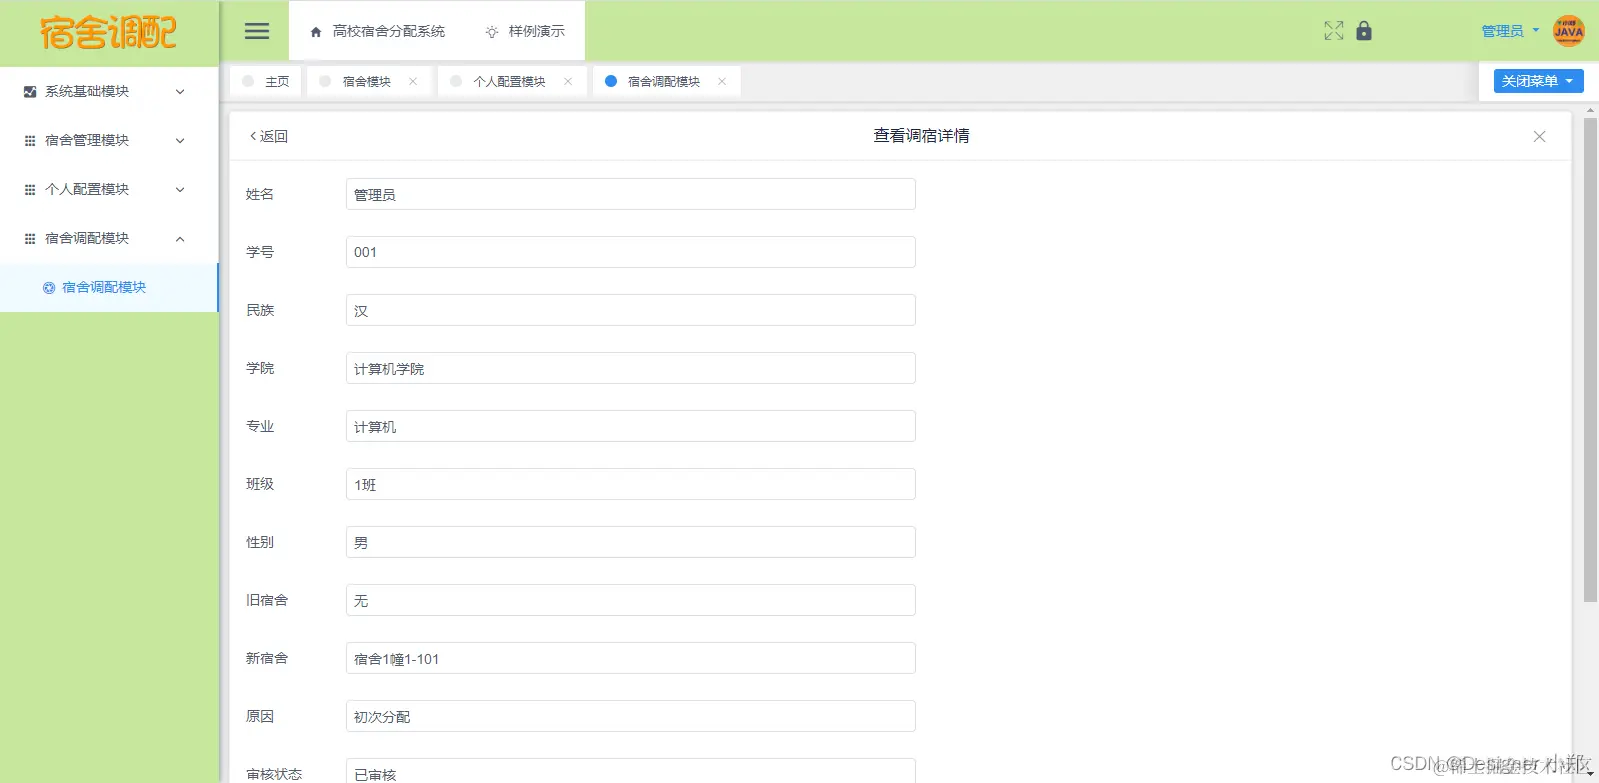Viewport: 1599px width, 783px height.
Task: Select the active 宿舍调配模块 tab
Action: 666,81
